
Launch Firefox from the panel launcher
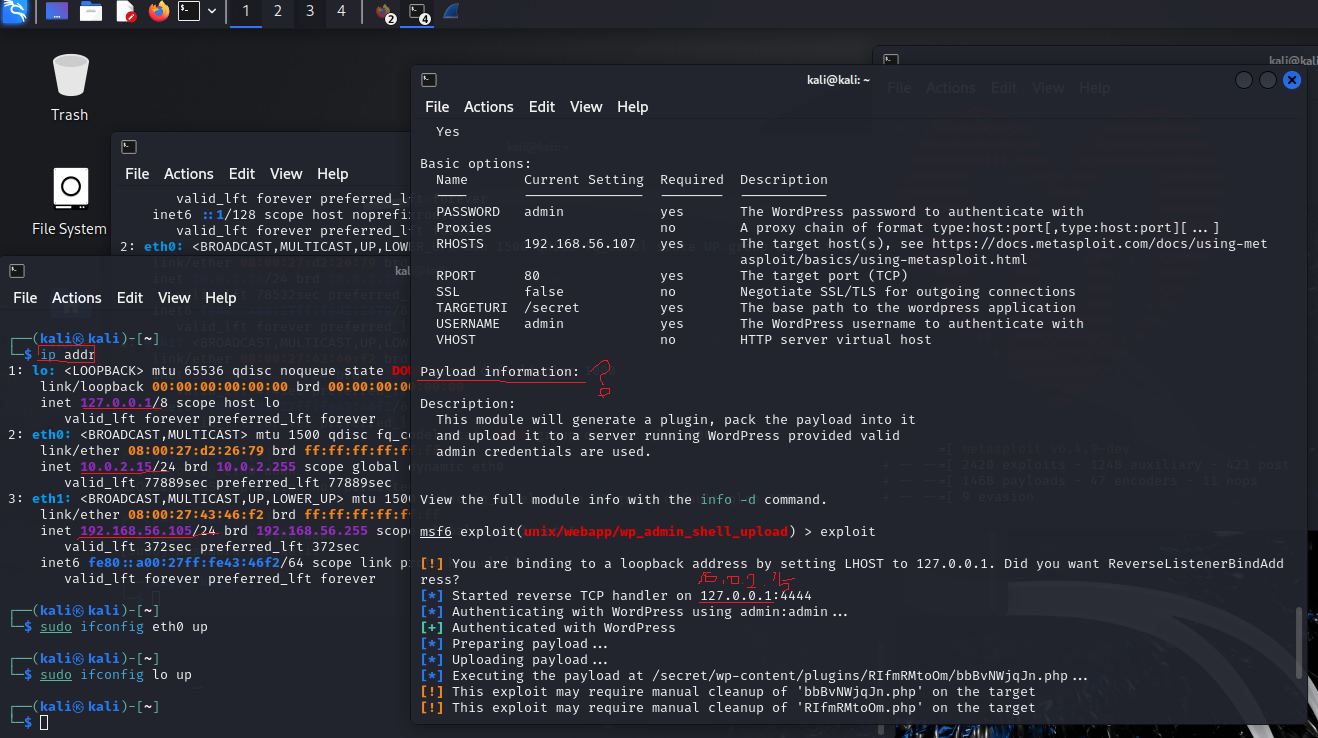point(158,12)
